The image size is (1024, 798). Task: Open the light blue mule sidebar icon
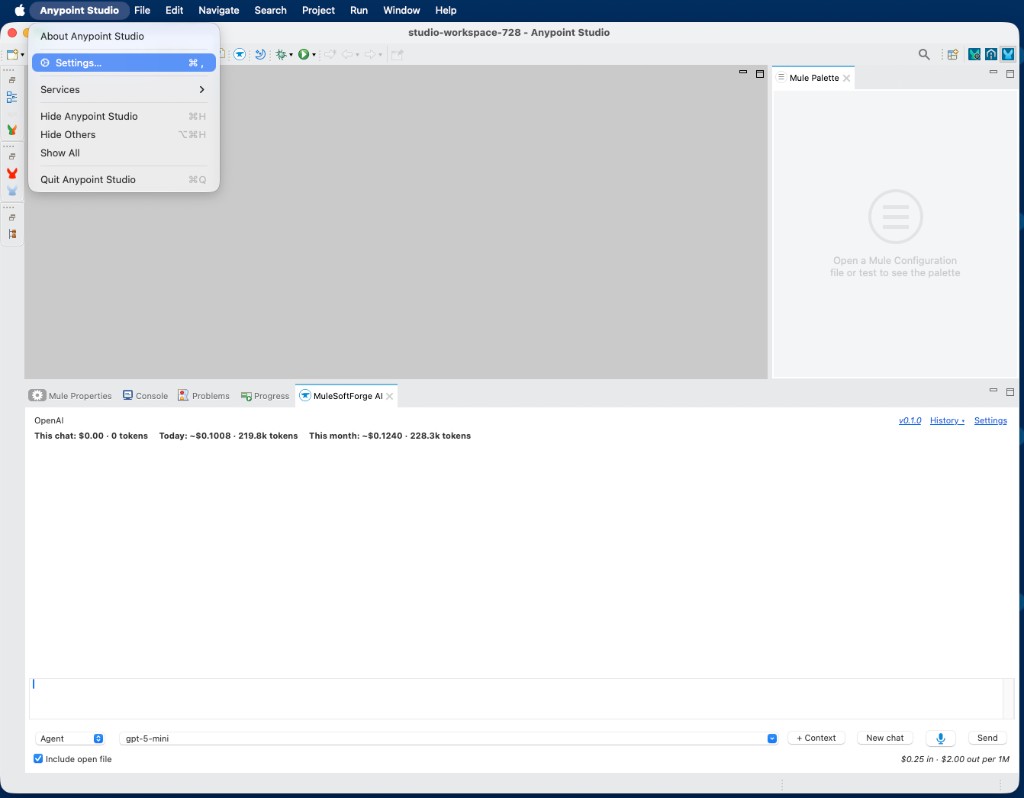click(x=12, y=191)
